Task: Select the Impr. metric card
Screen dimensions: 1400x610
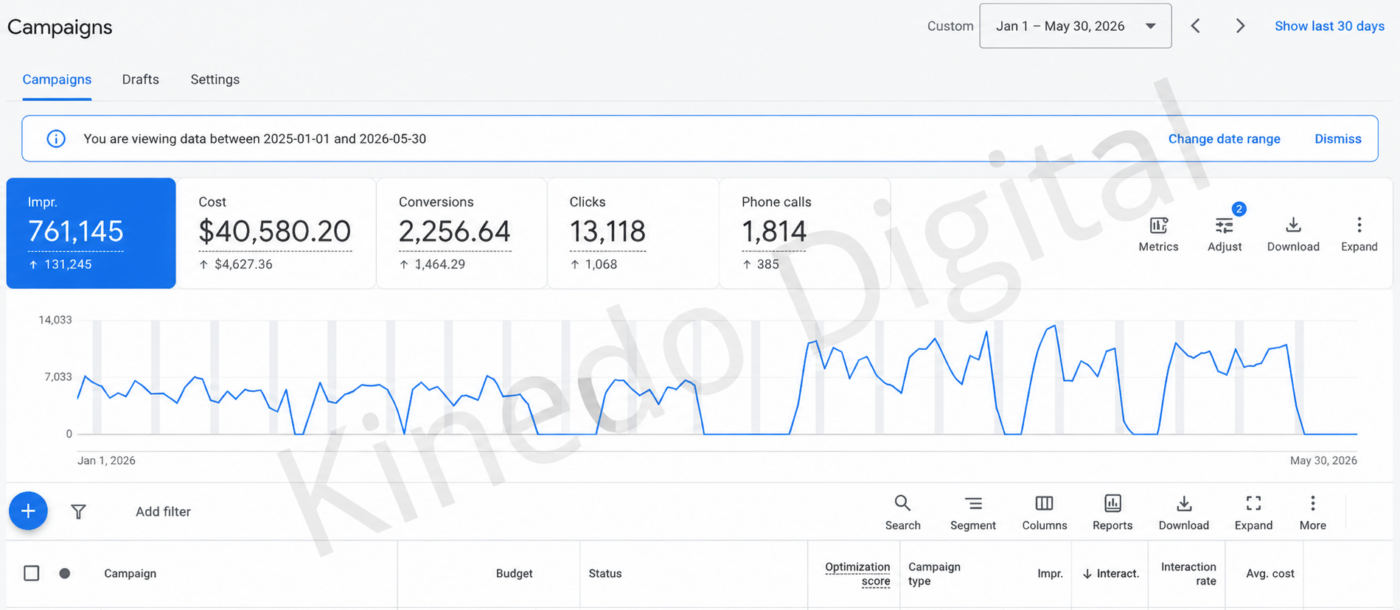Action: coord(91,233)
